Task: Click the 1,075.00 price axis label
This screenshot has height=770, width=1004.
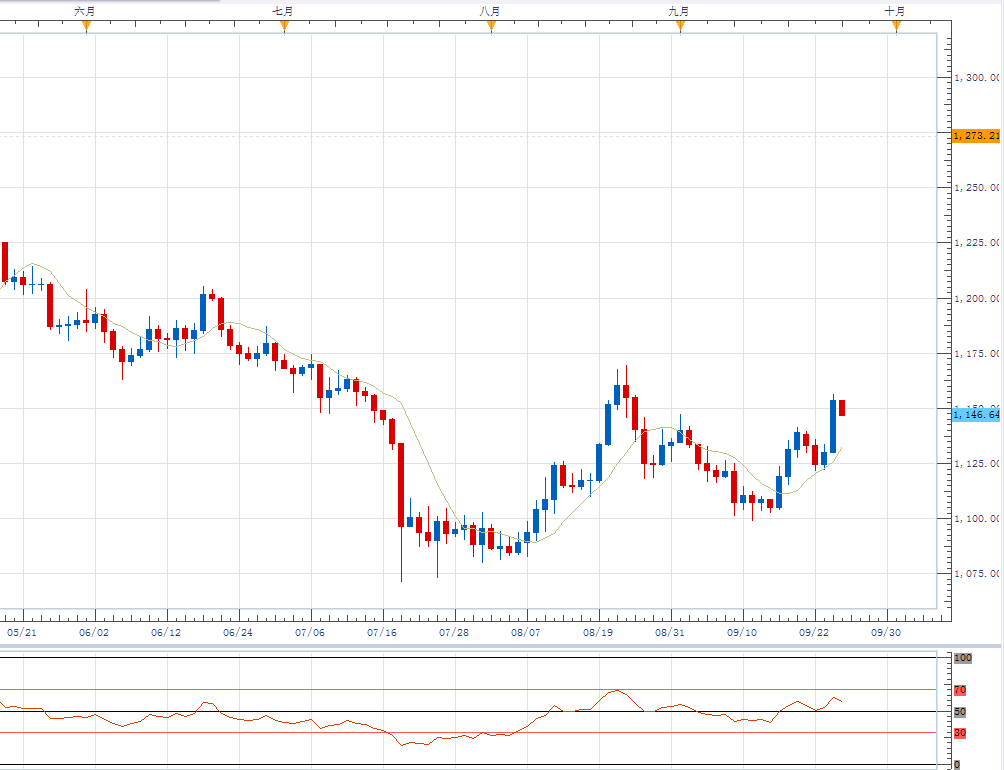Action: tap(976, 573)
